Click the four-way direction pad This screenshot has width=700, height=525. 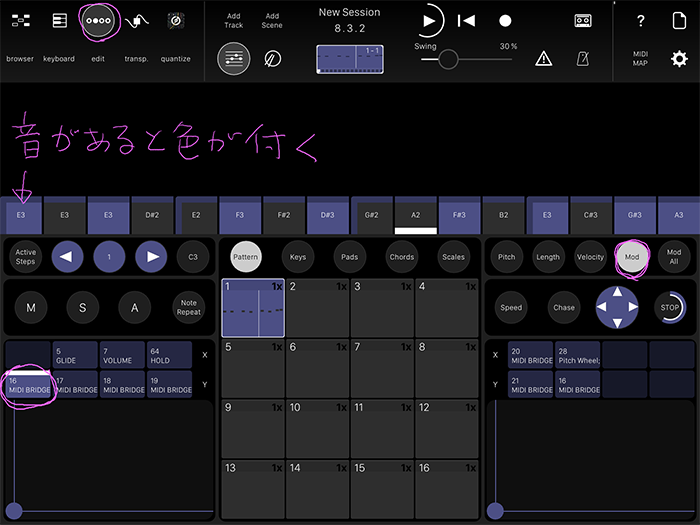pos(617,308)
